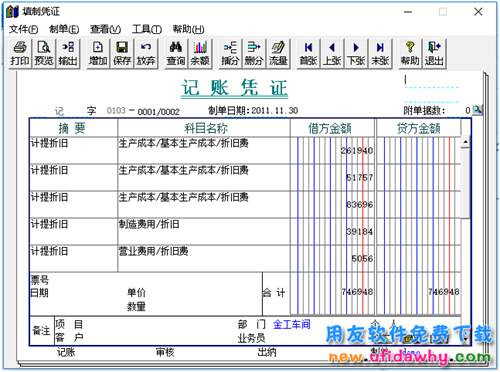
Task: Select debit amount 261940 cell
Action: click(x=333, y=150)
